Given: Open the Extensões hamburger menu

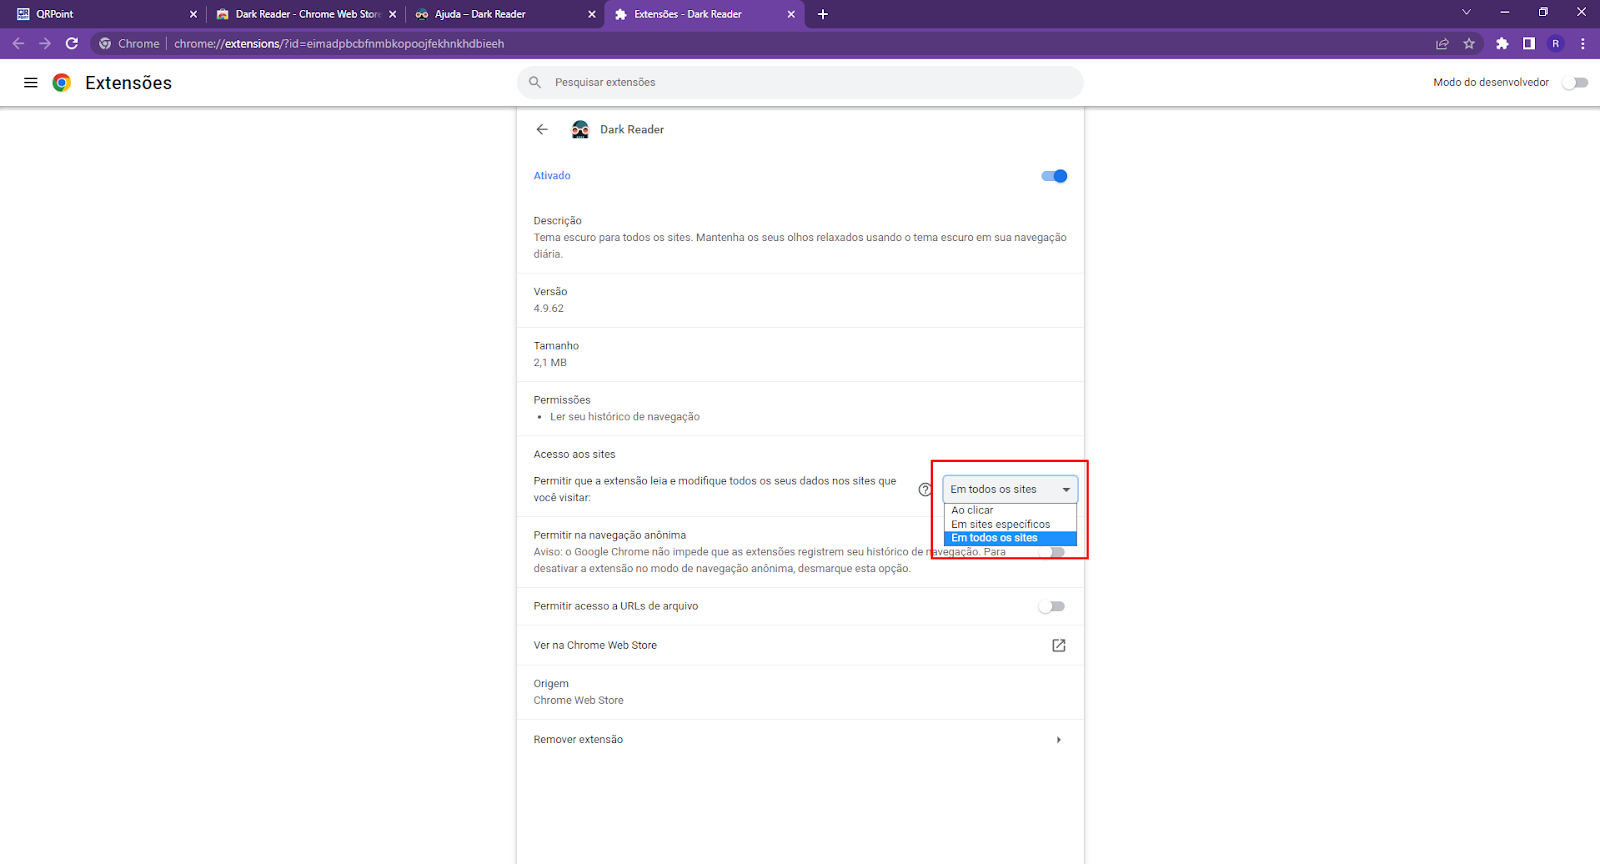Looking at the screenshot, I should point(30,83).
